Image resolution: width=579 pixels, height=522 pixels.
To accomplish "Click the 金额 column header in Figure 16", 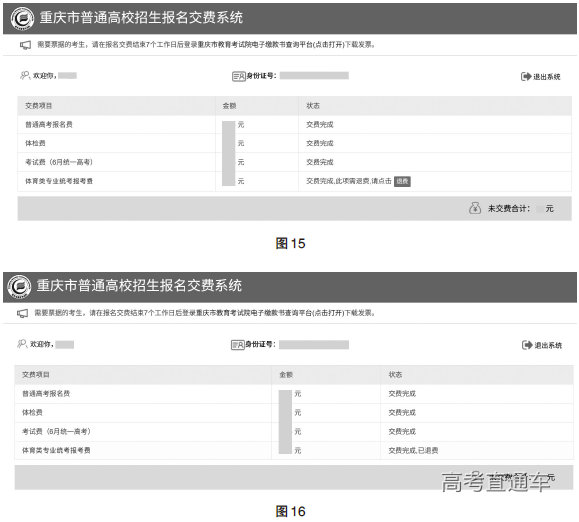I will [x=286, y=375].
